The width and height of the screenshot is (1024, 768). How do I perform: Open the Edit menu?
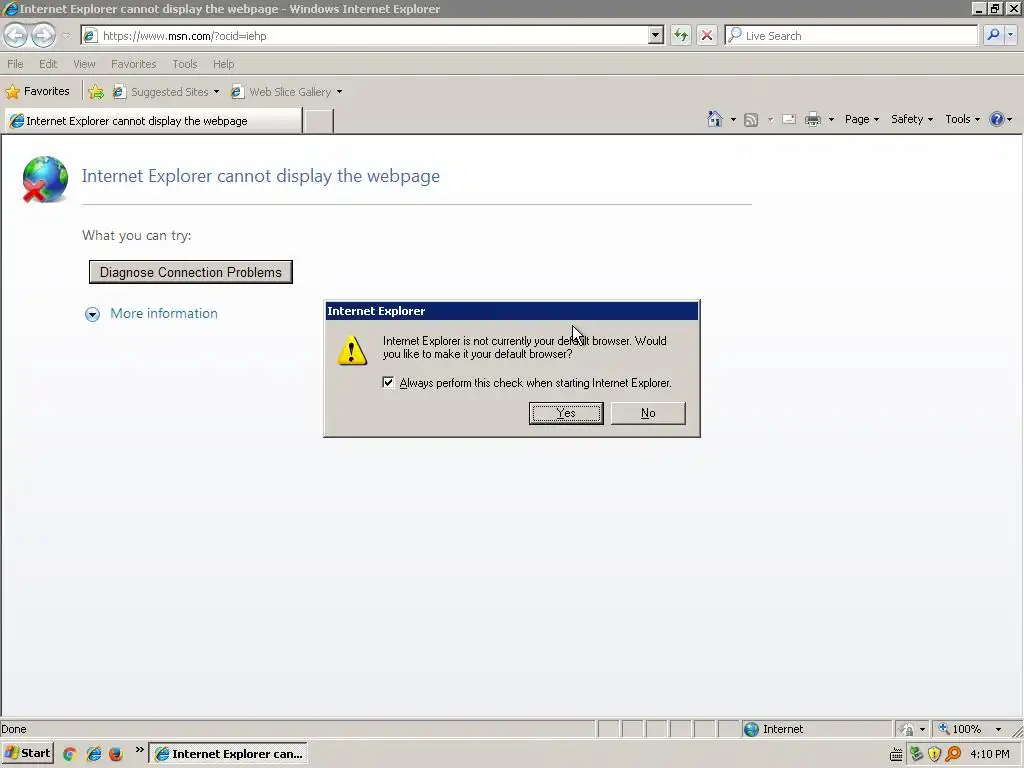(48, 64)
